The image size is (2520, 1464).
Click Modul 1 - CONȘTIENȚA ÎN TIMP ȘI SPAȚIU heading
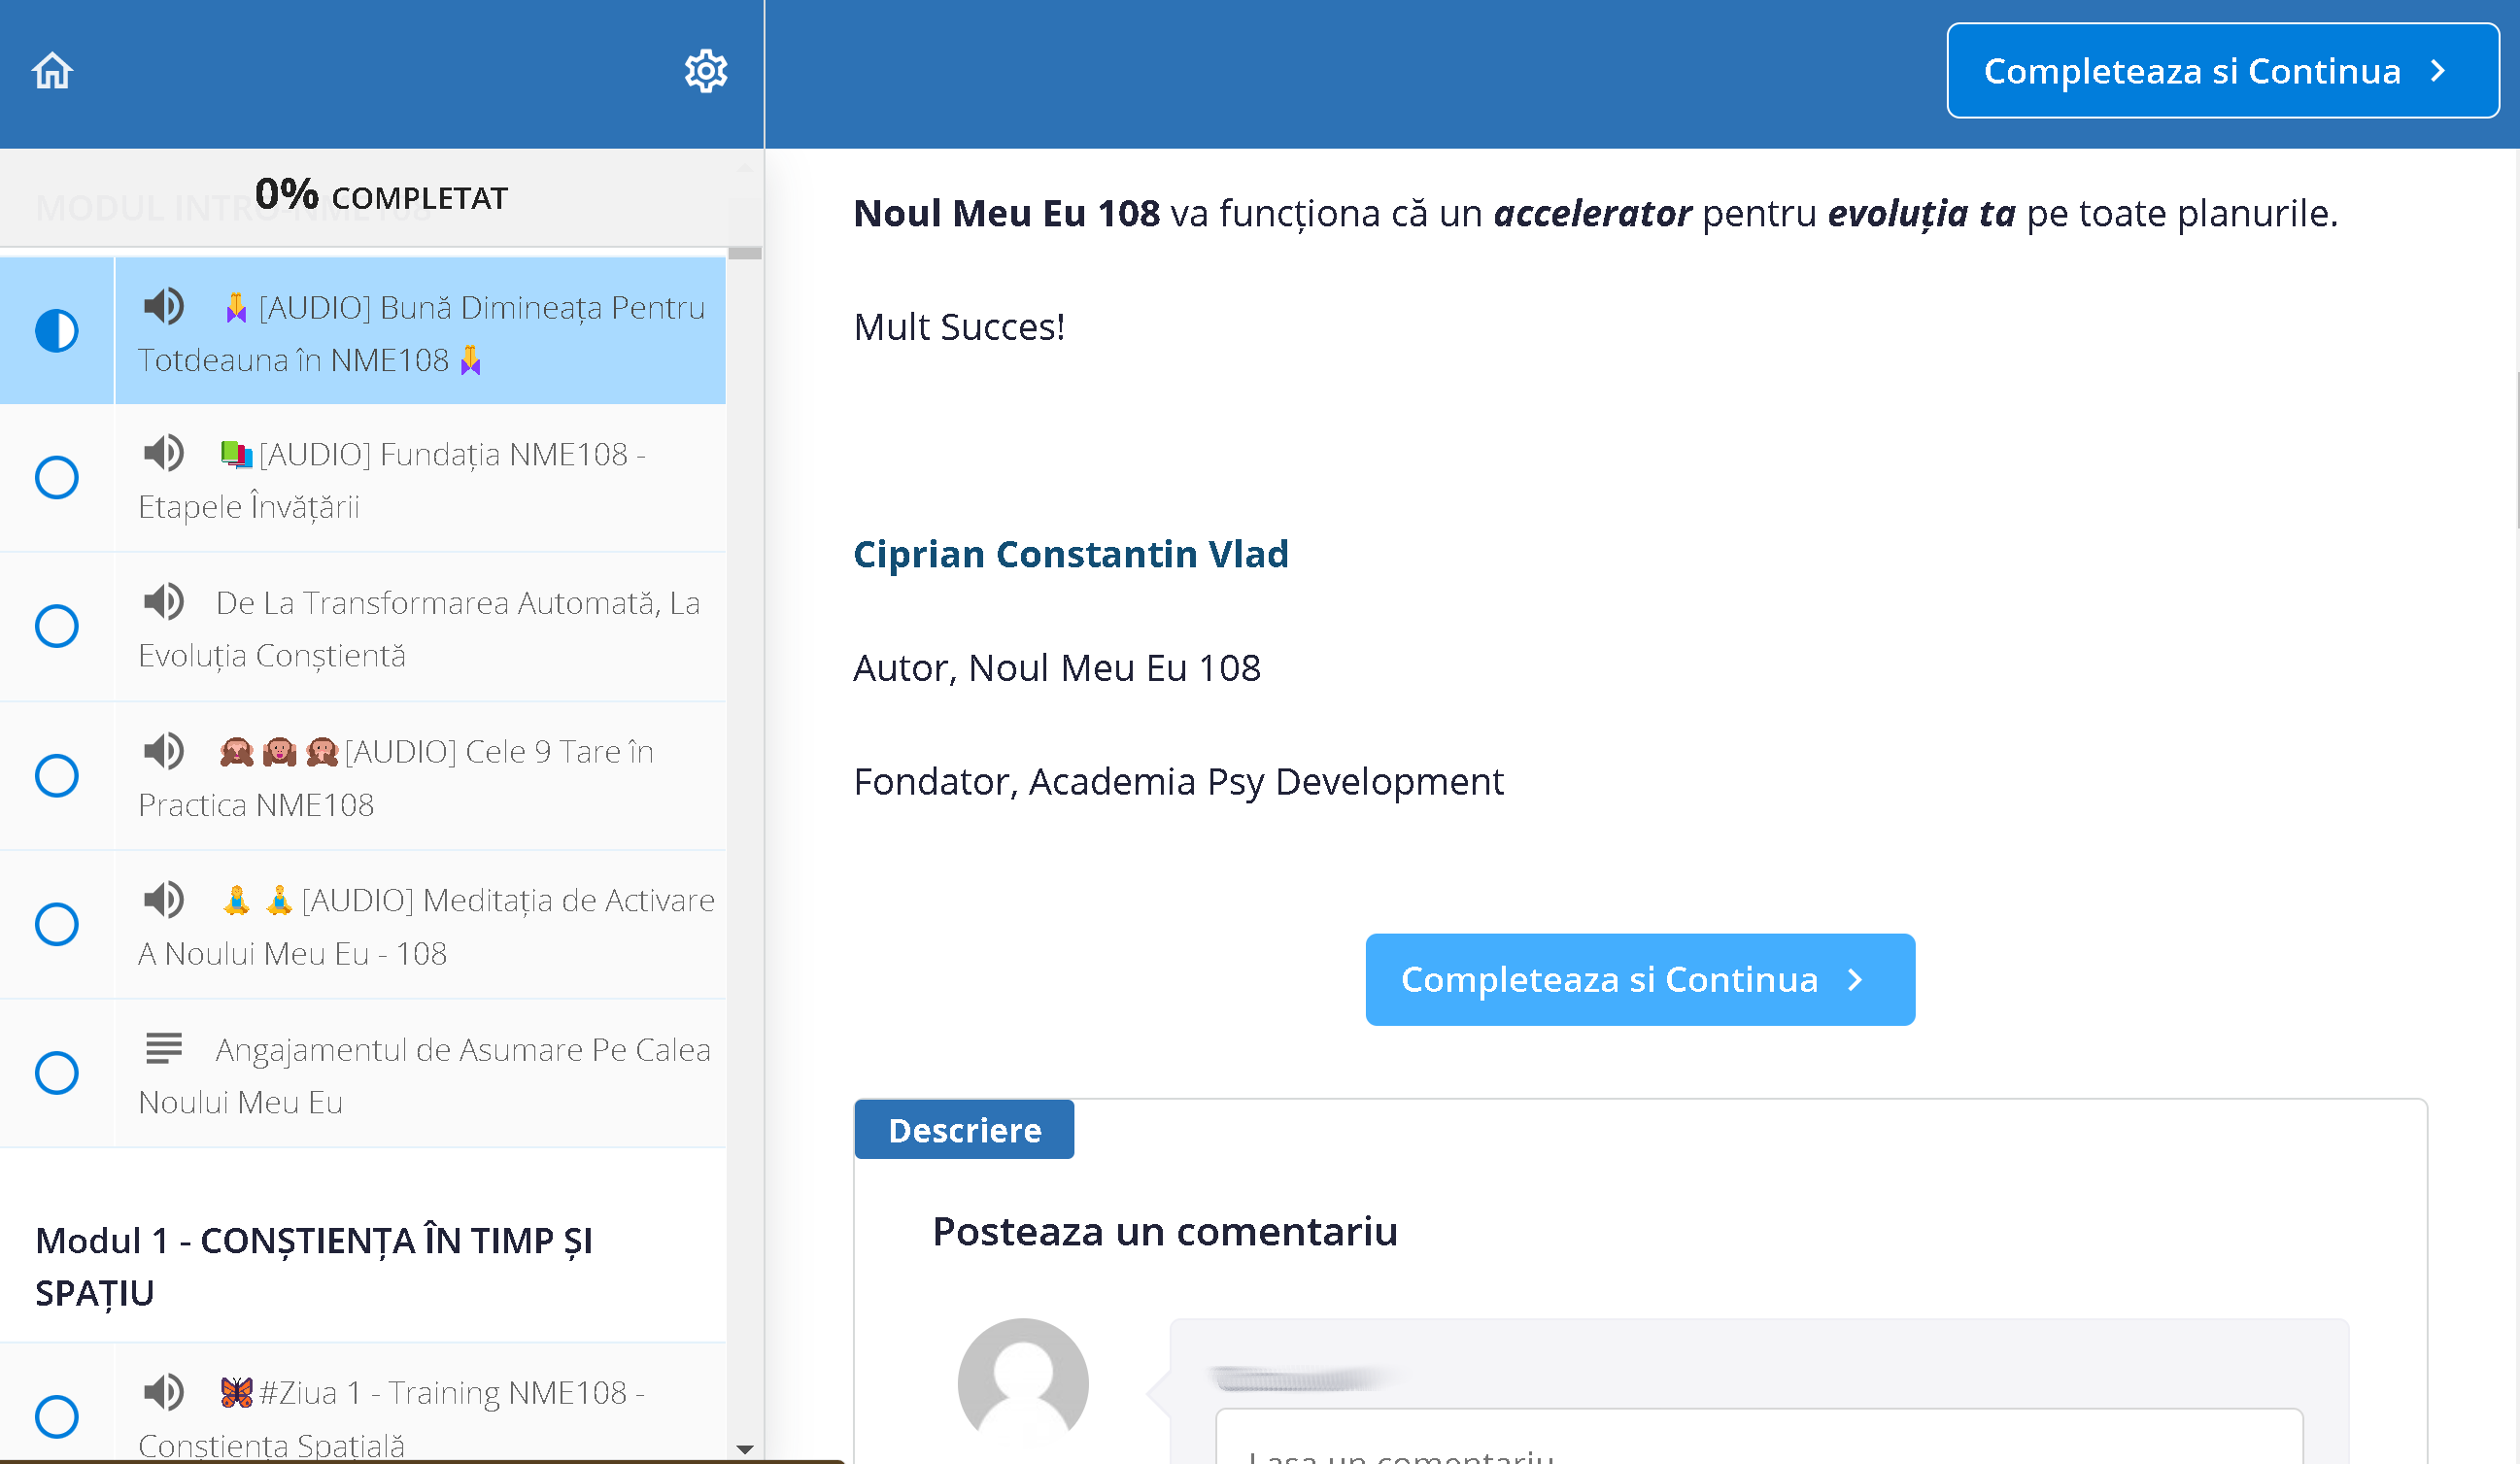pyautogui.click(x=314, y=1267)
